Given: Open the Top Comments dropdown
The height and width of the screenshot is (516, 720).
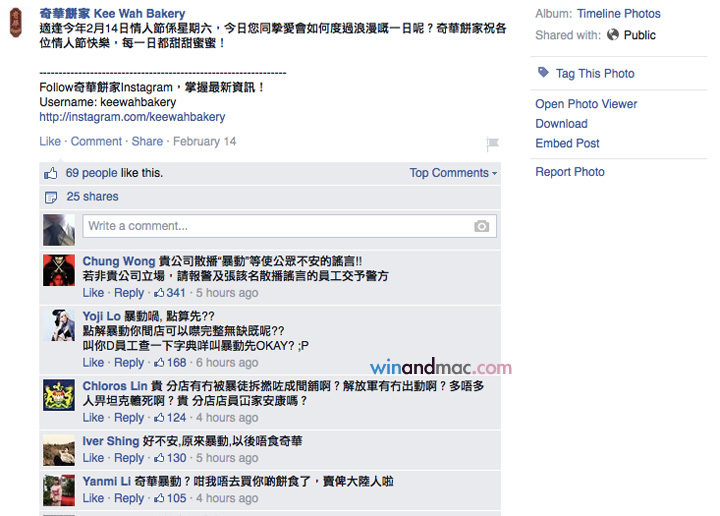Looking at the screenshot, I should coord(453,173).
